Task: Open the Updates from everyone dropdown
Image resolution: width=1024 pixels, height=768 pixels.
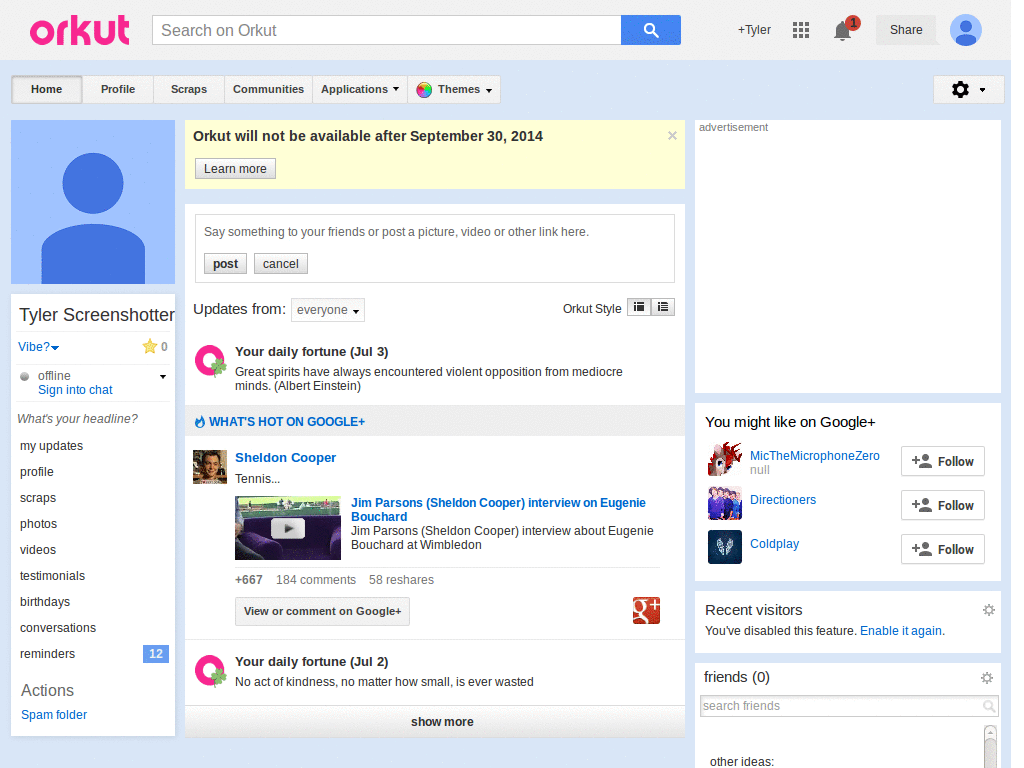Action: (x=328, y=310)
